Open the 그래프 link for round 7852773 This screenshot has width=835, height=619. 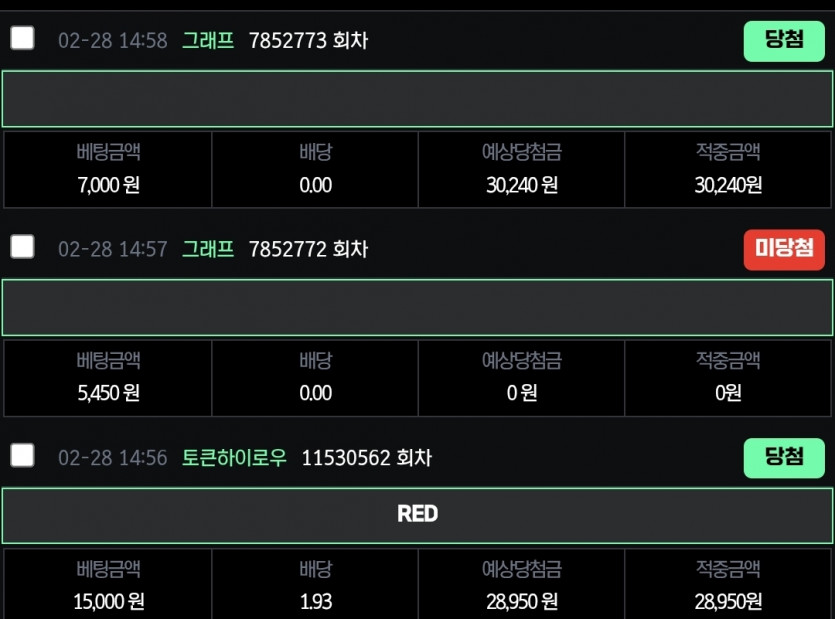[x=208, y=40]
